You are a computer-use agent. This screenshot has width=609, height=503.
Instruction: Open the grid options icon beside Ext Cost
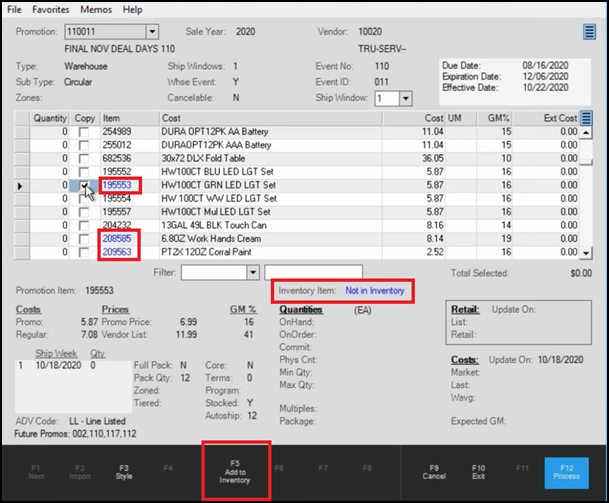pyautogui.click(x=587, y=118)
